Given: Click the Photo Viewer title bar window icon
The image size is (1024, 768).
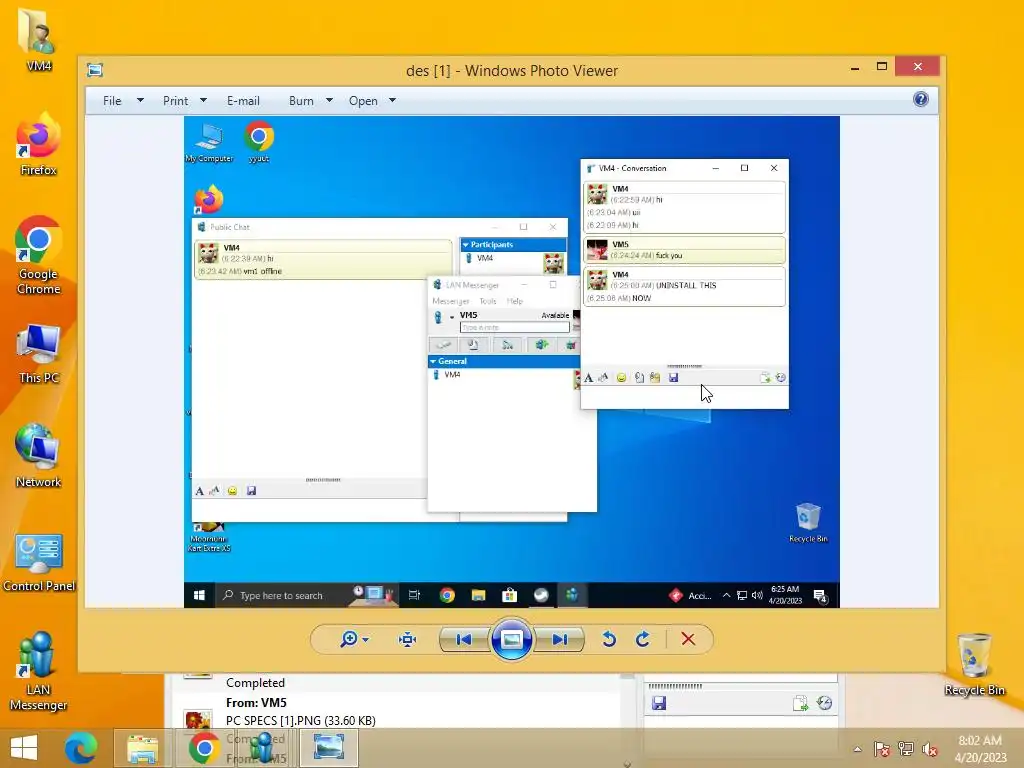Looking at the screenshot, I should point(95,70).
